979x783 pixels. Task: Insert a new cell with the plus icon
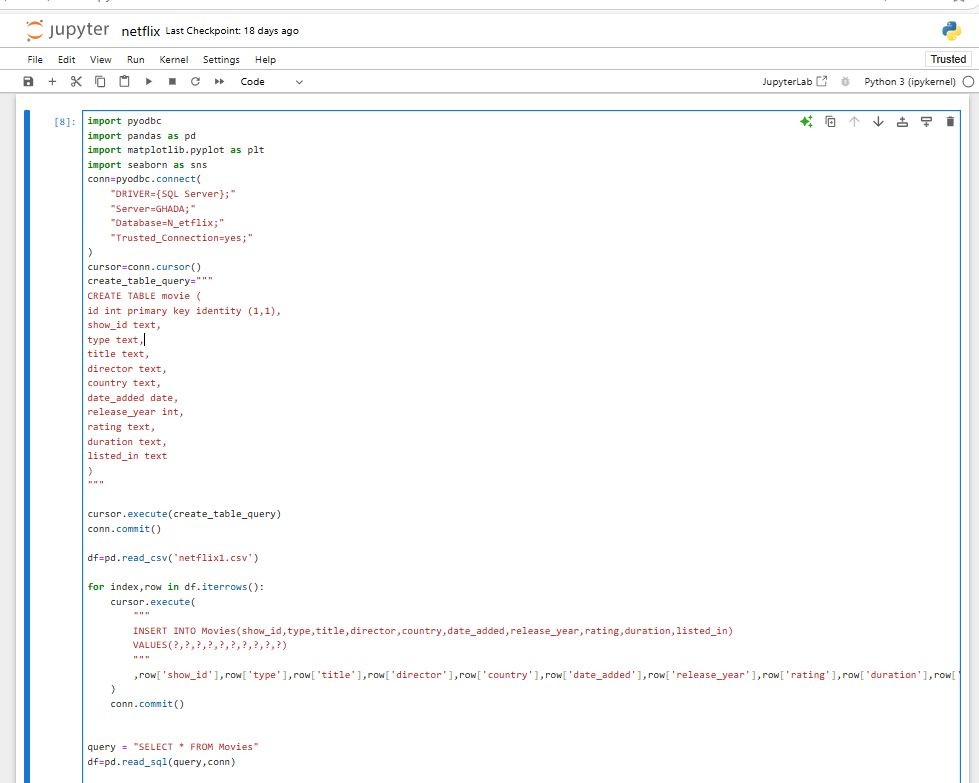click(x=52, y=81)
